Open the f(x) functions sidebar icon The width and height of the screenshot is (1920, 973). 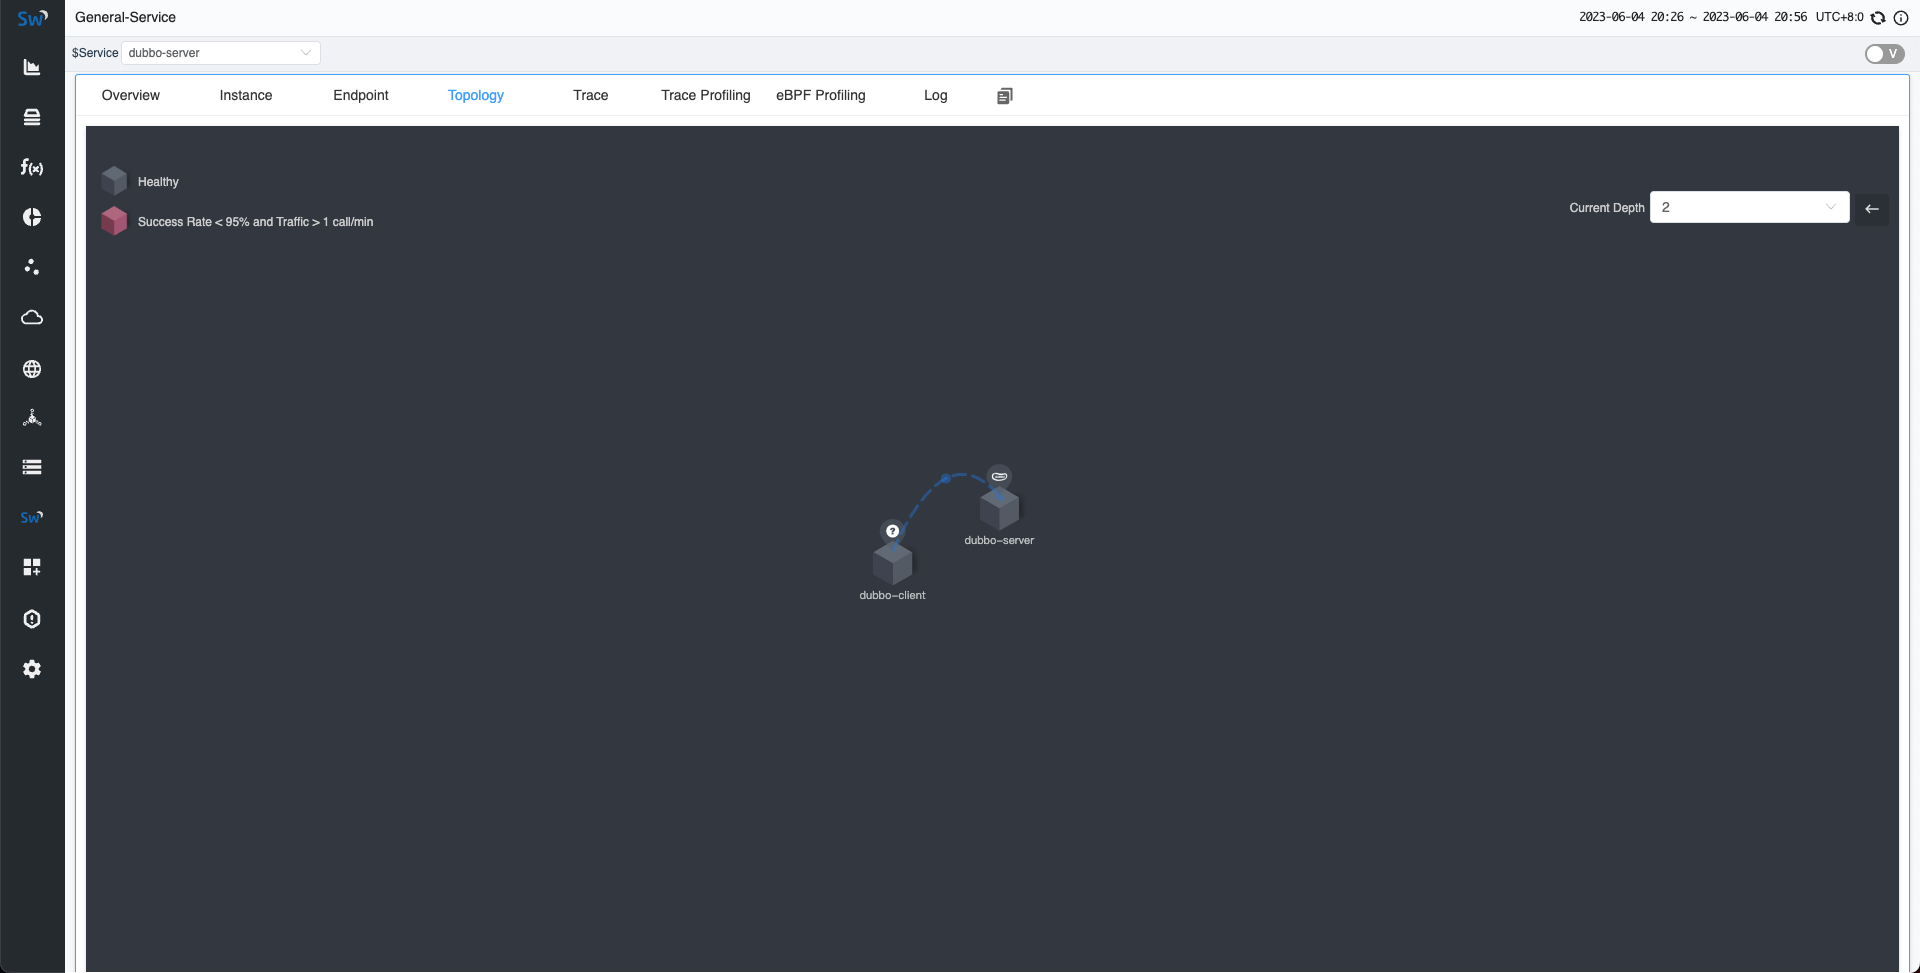point(32,167)
